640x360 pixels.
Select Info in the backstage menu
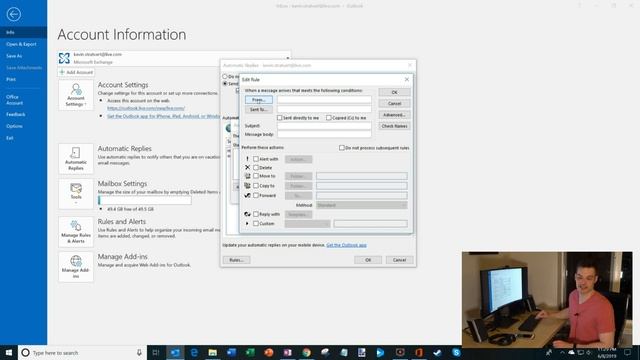[23, 32]
